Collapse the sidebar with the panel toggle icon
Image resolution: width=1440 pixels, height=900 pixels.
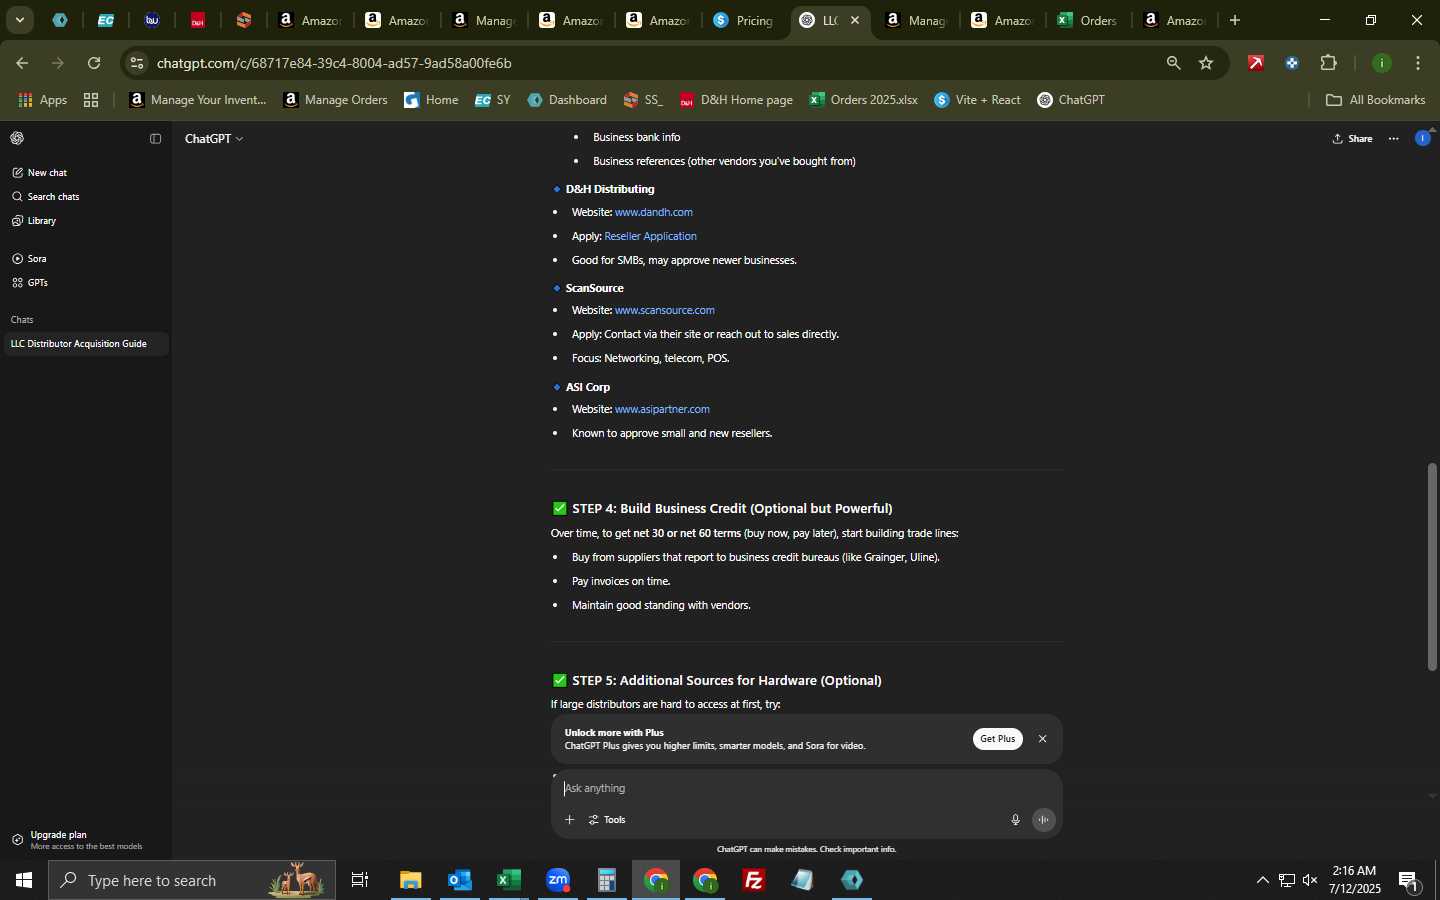point(155,139)
